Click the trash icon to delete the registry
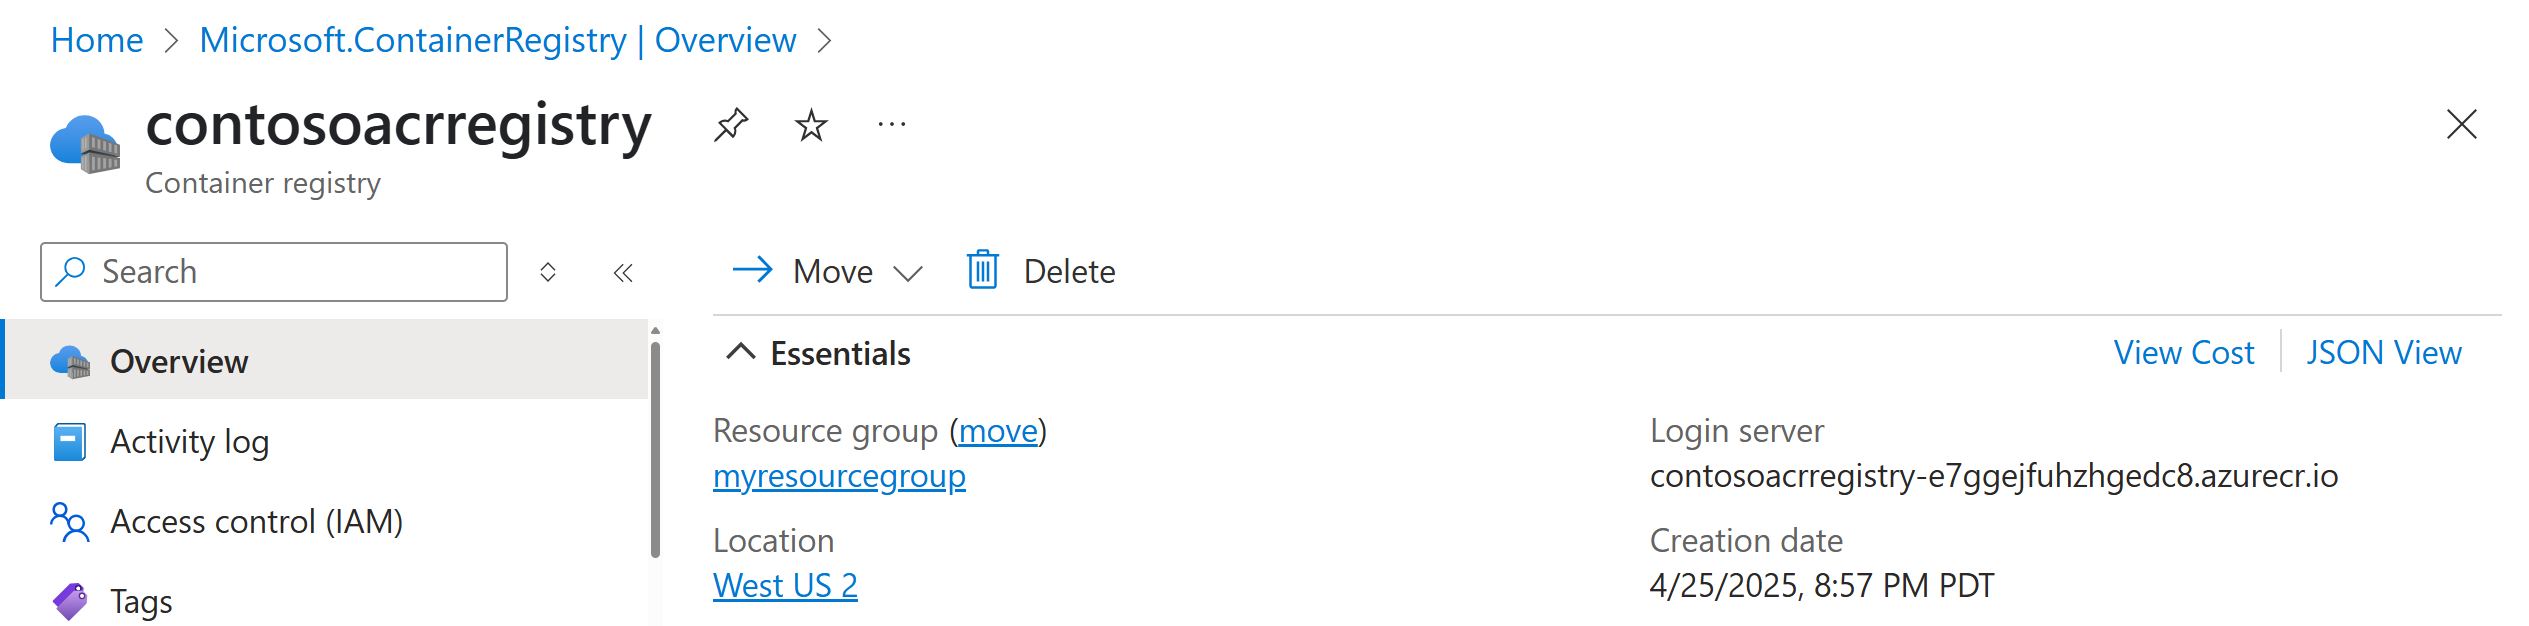The height and width of the screenshot is (626, 2529). click(982, 270)
